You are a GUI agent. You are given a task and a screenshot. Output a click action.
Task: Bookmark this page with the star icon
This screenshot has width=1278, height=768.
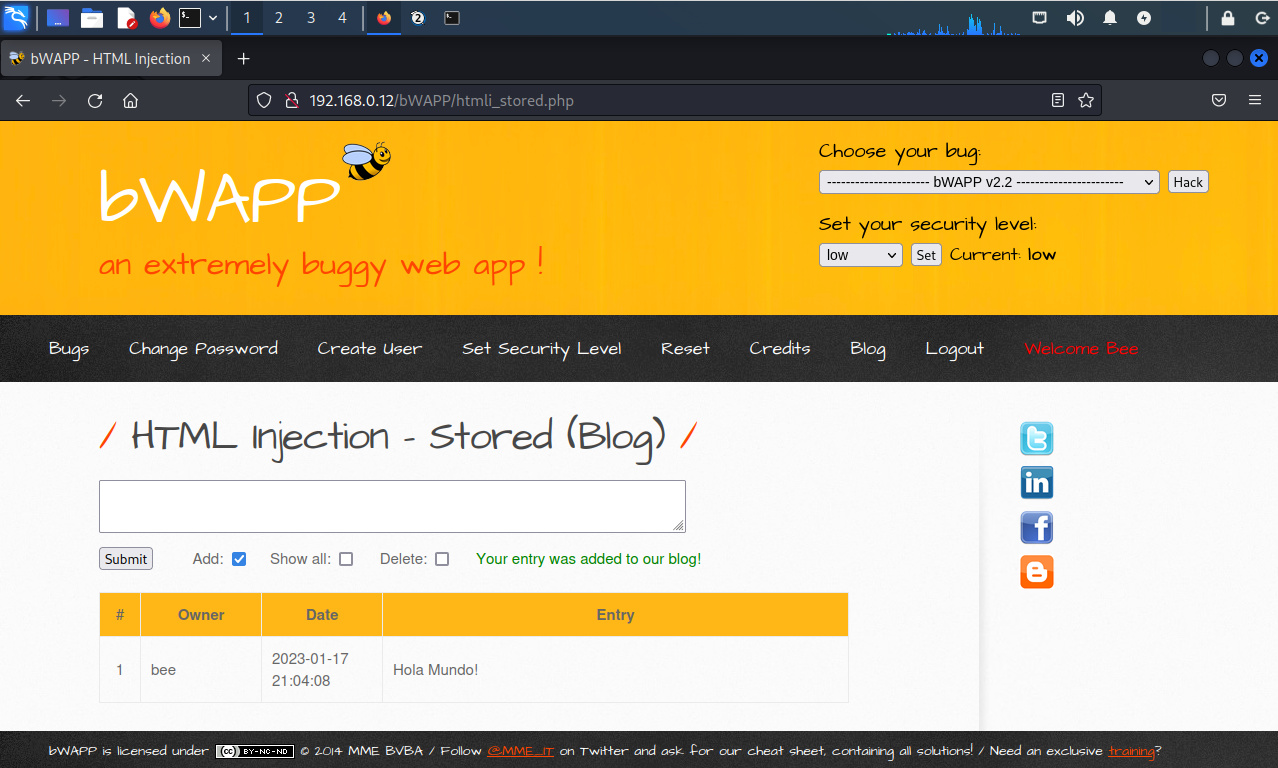tap(1085, 101)
